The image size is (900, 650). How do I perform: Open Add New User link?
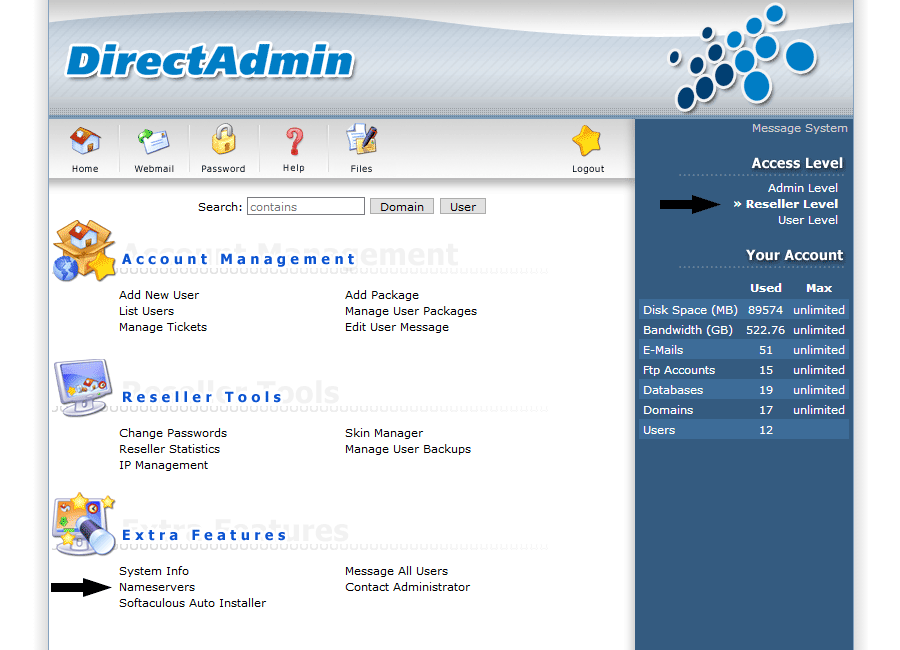(x=159, y=295)
